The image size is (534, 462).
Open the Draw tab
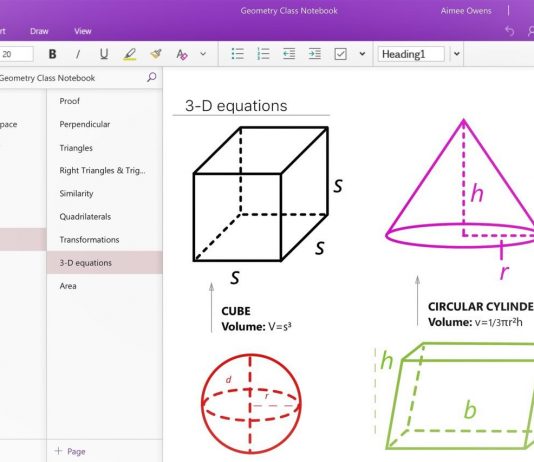(x=39, y=31)
